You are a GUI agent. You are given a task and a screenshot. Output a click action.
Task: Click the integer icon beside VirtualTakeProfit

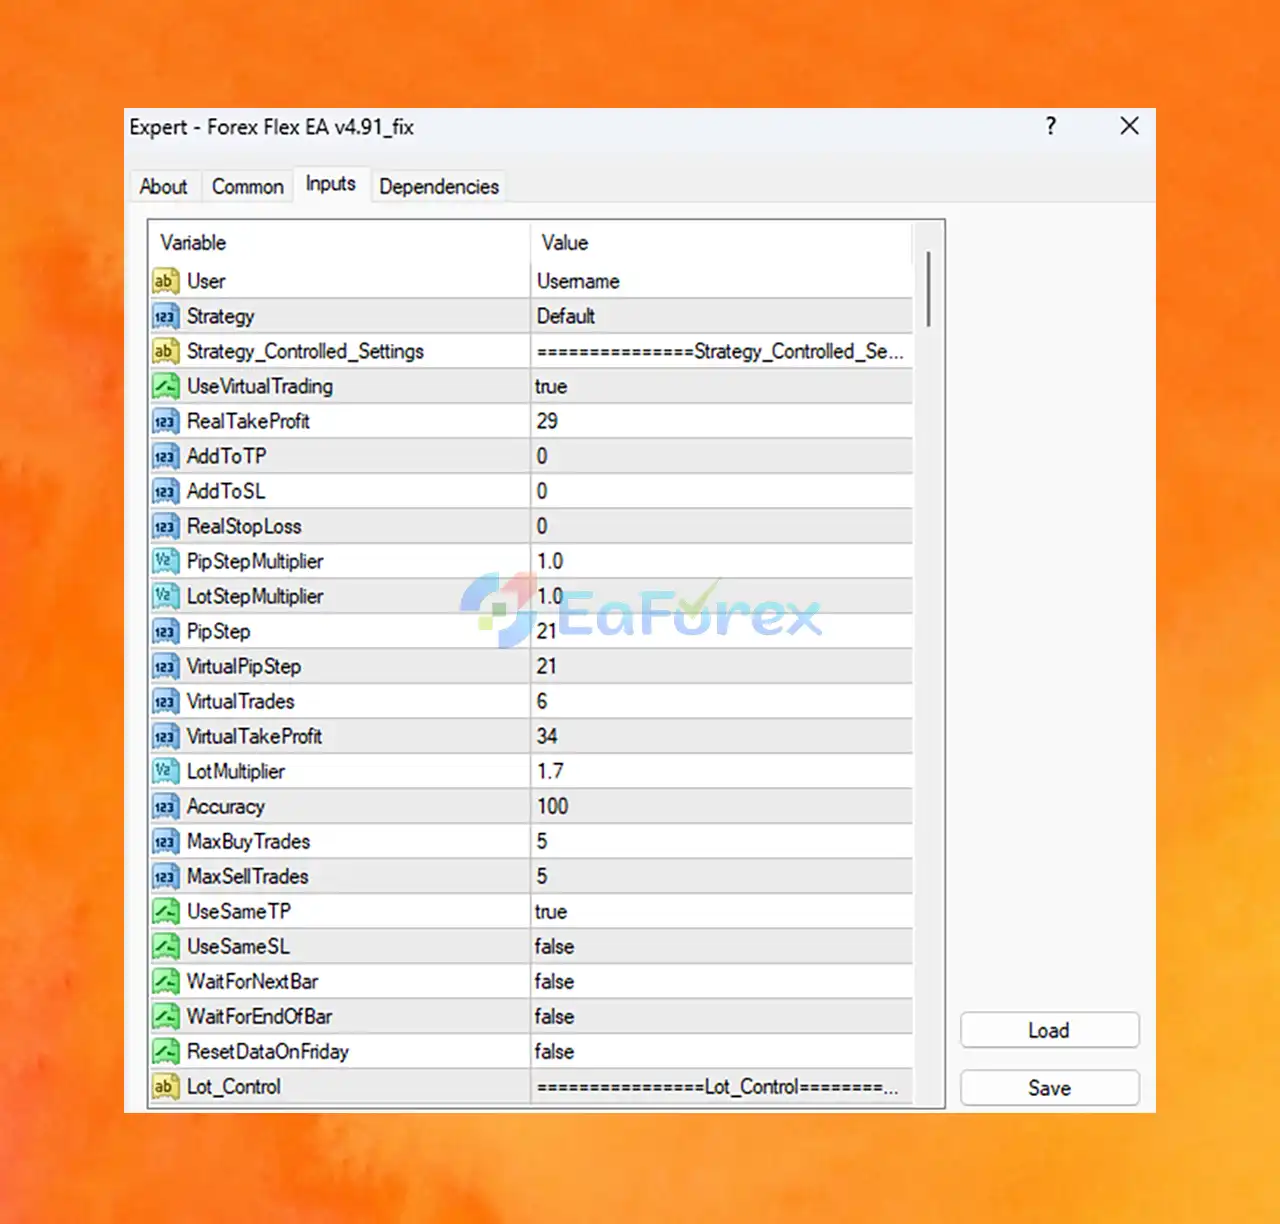pos(165,736)
